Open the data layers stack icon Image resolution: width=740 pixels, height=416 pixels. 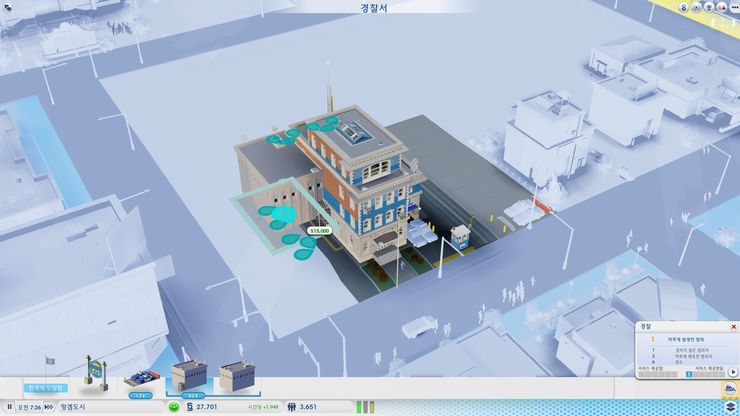731,407
